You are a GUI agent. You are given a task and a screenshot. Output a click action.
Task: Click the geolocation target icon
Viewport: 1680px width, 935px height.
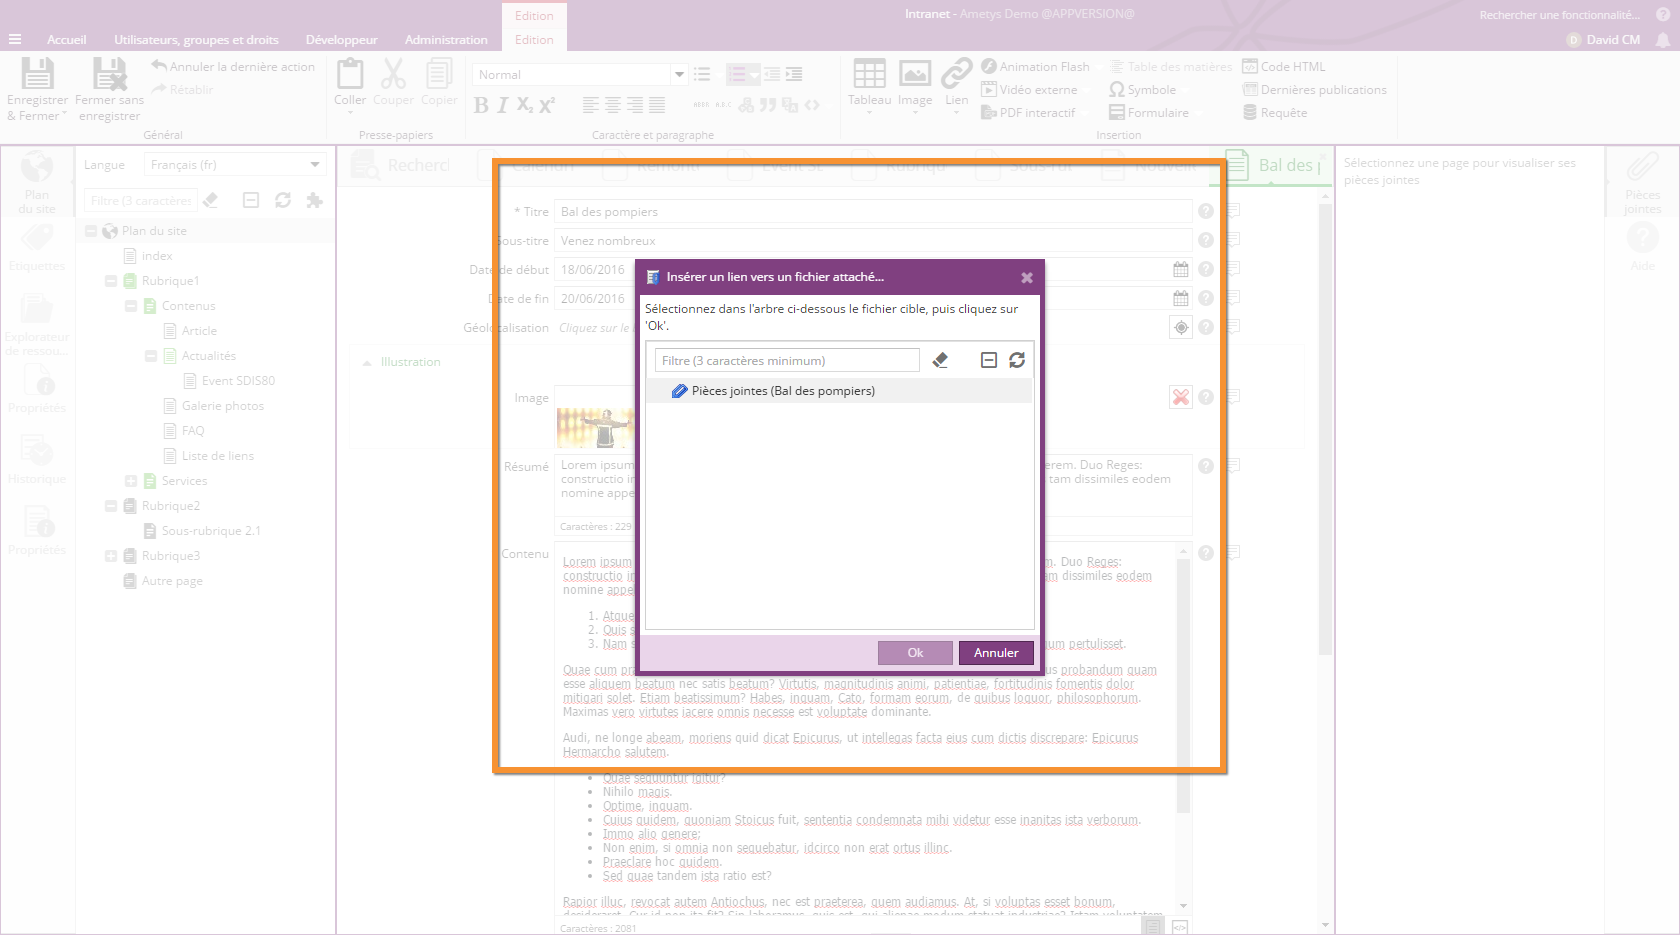point(1181,327)
